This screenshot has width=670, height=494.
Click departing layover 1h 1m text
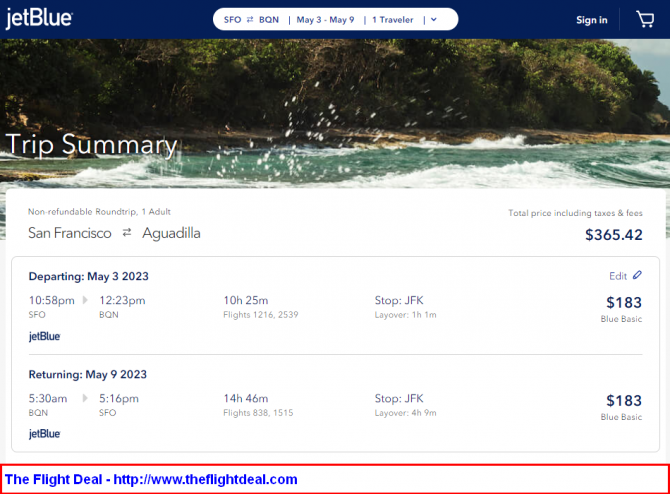pos(406,315)
